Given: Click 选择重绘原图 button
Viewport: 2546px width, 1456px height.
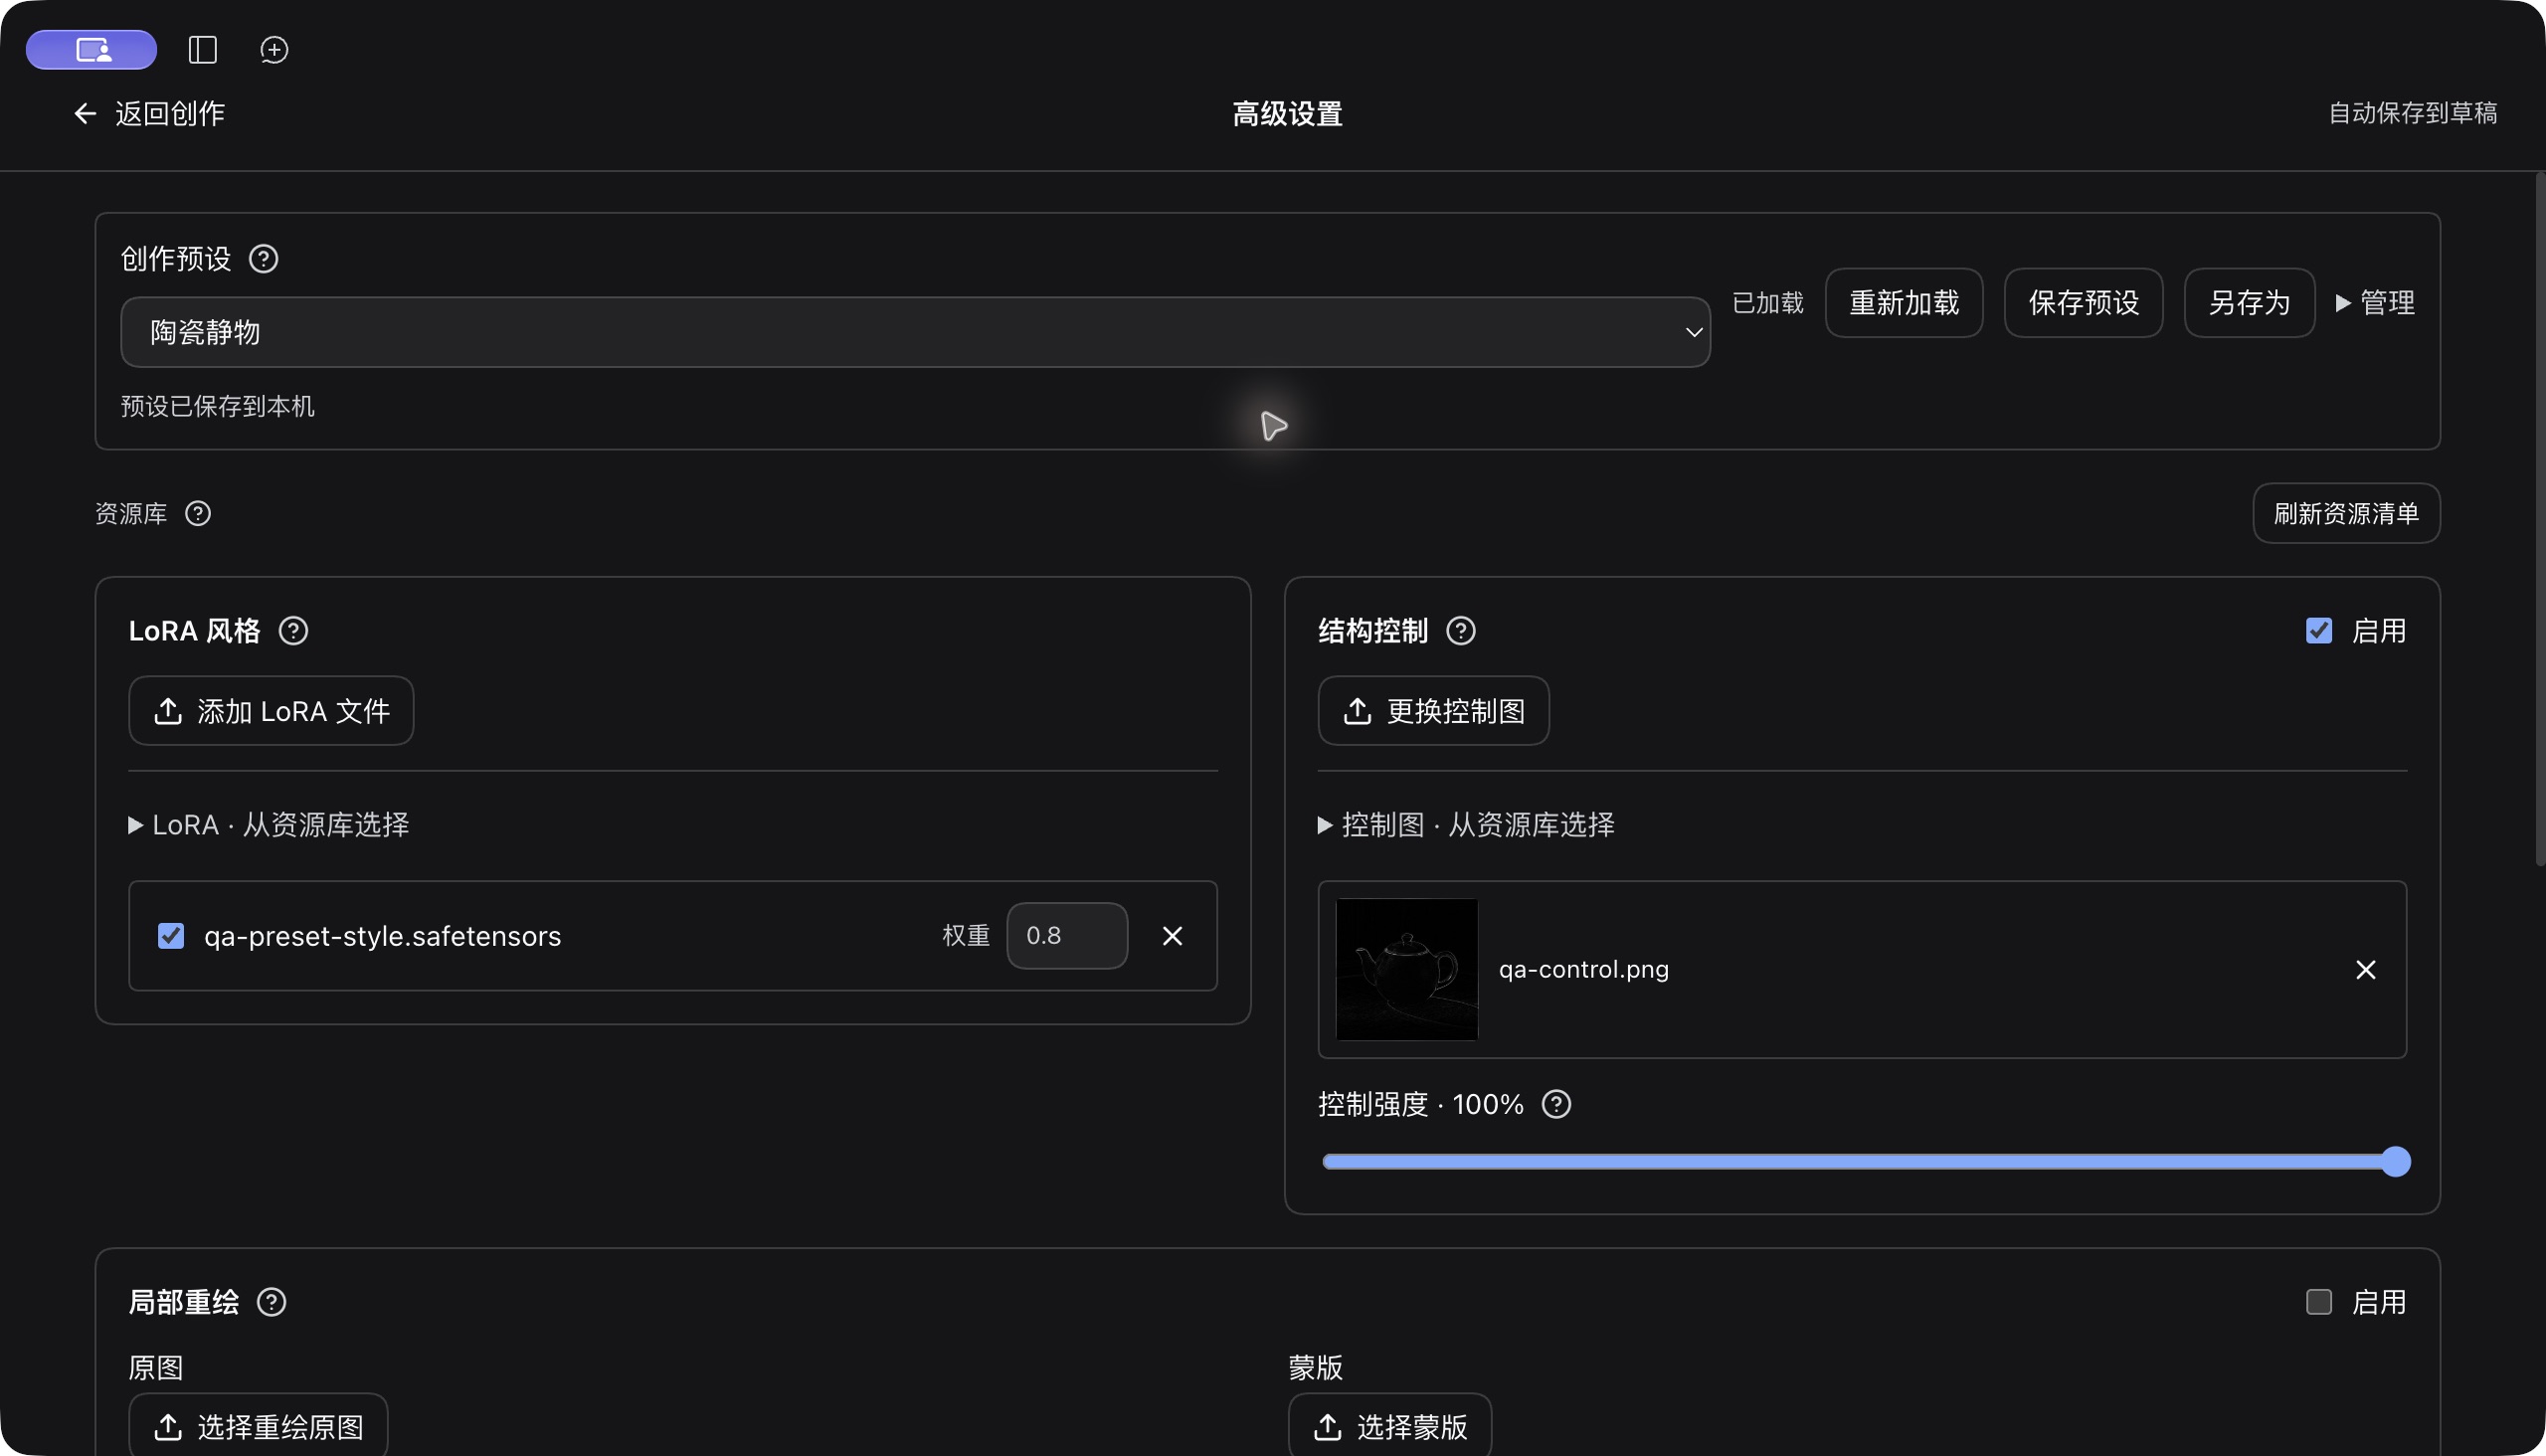Looking at the screenshot, I should click(x=258, y=1425).
